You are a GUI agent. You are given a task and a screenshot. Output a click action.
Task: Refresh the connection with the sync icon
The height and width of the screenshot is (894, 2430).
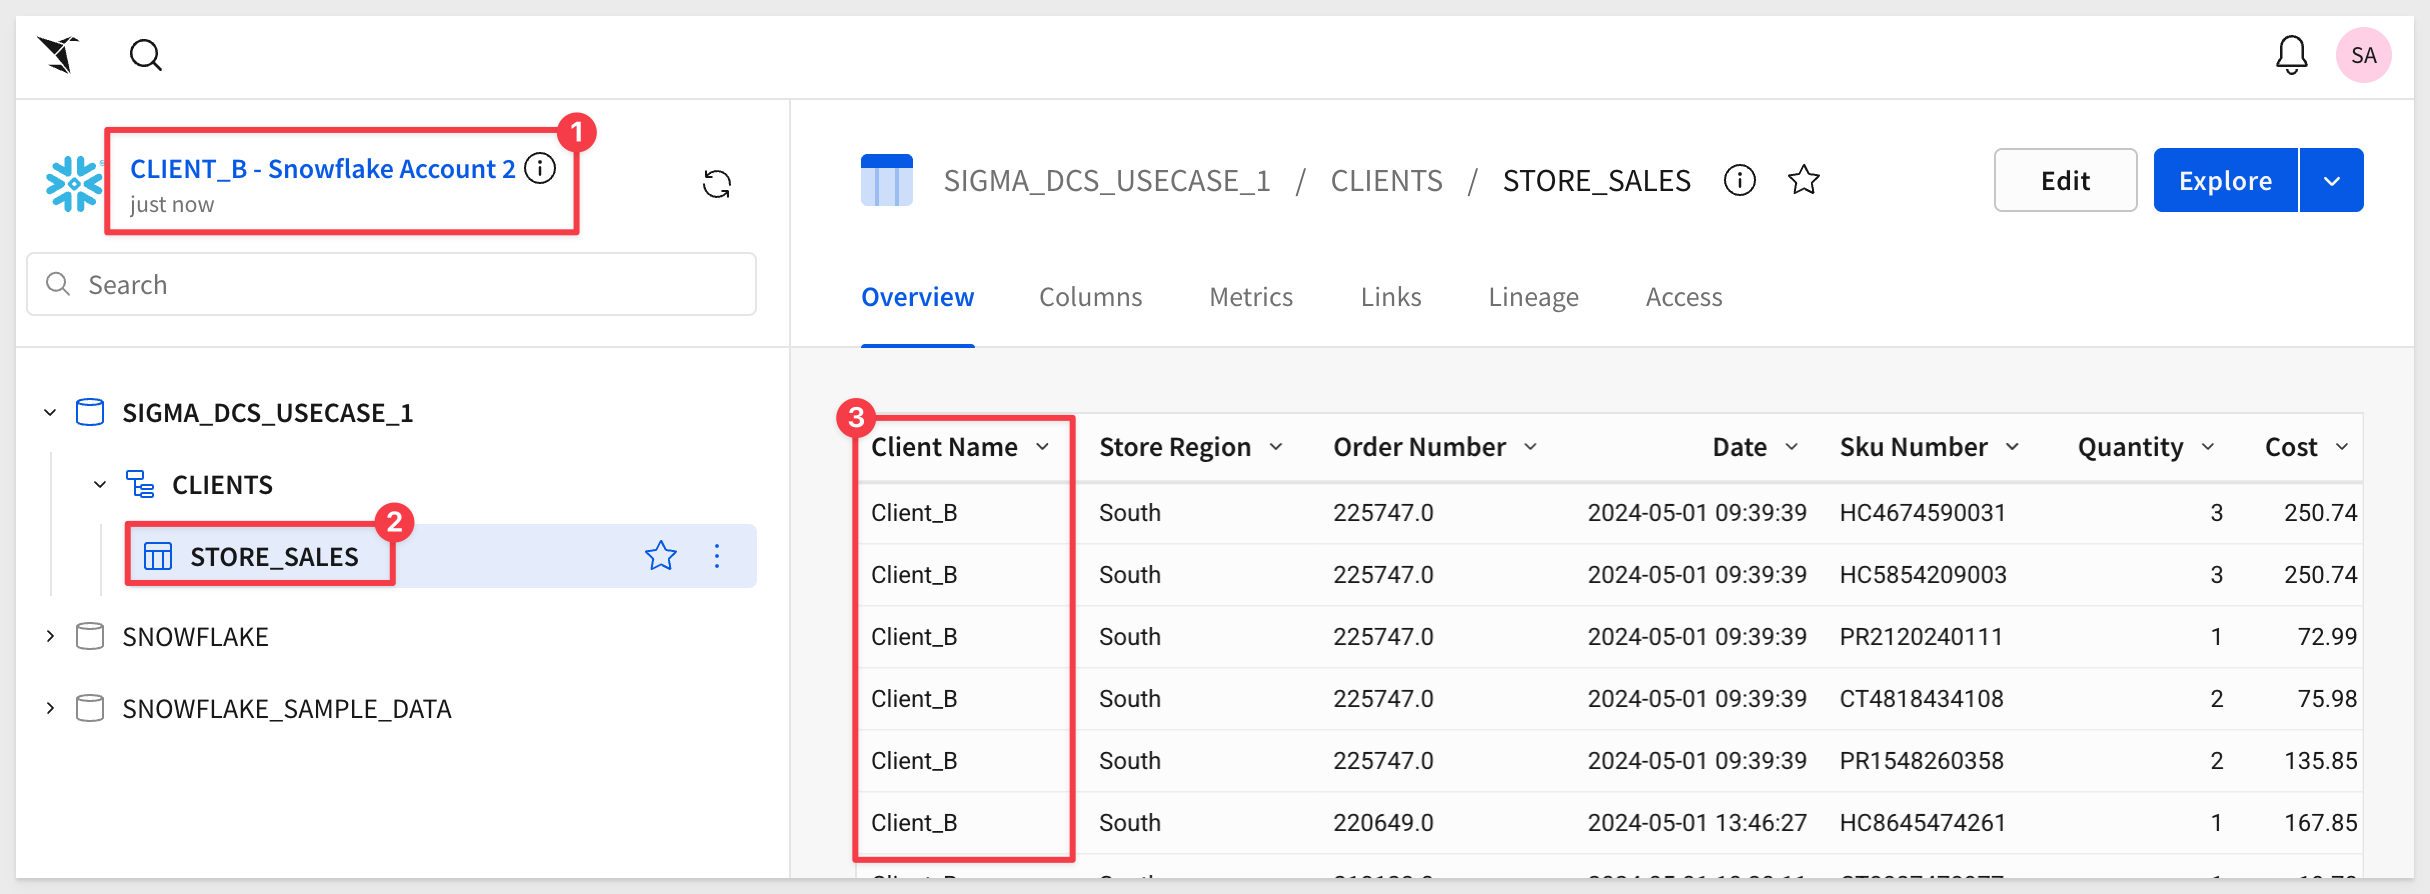click(717, 184)
